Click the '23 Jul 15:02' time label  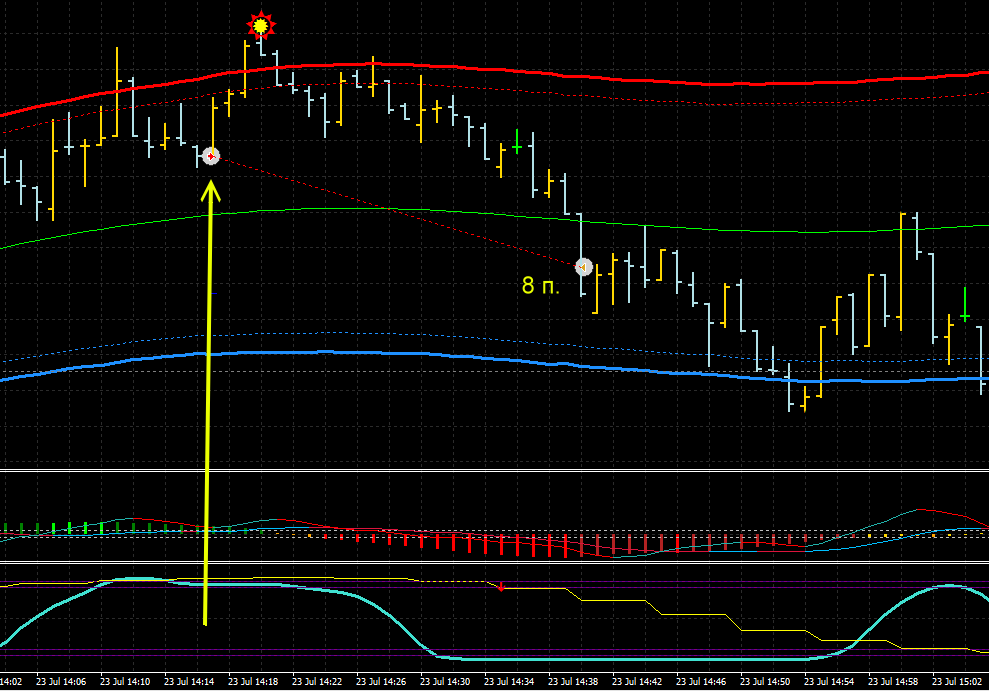[x=957, y=681]
